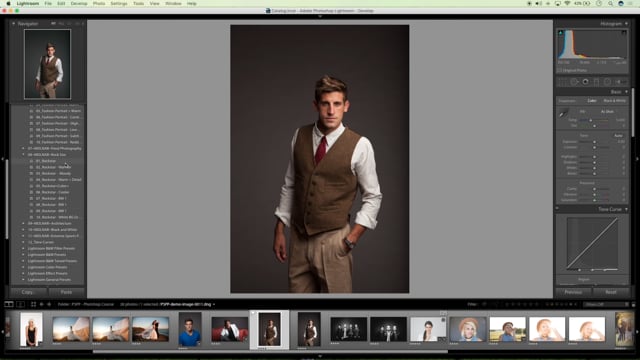This screenshot has width=640, height=360.
Task: Click the filmstrip horizontal scrollbar
Action: [270, 351]
